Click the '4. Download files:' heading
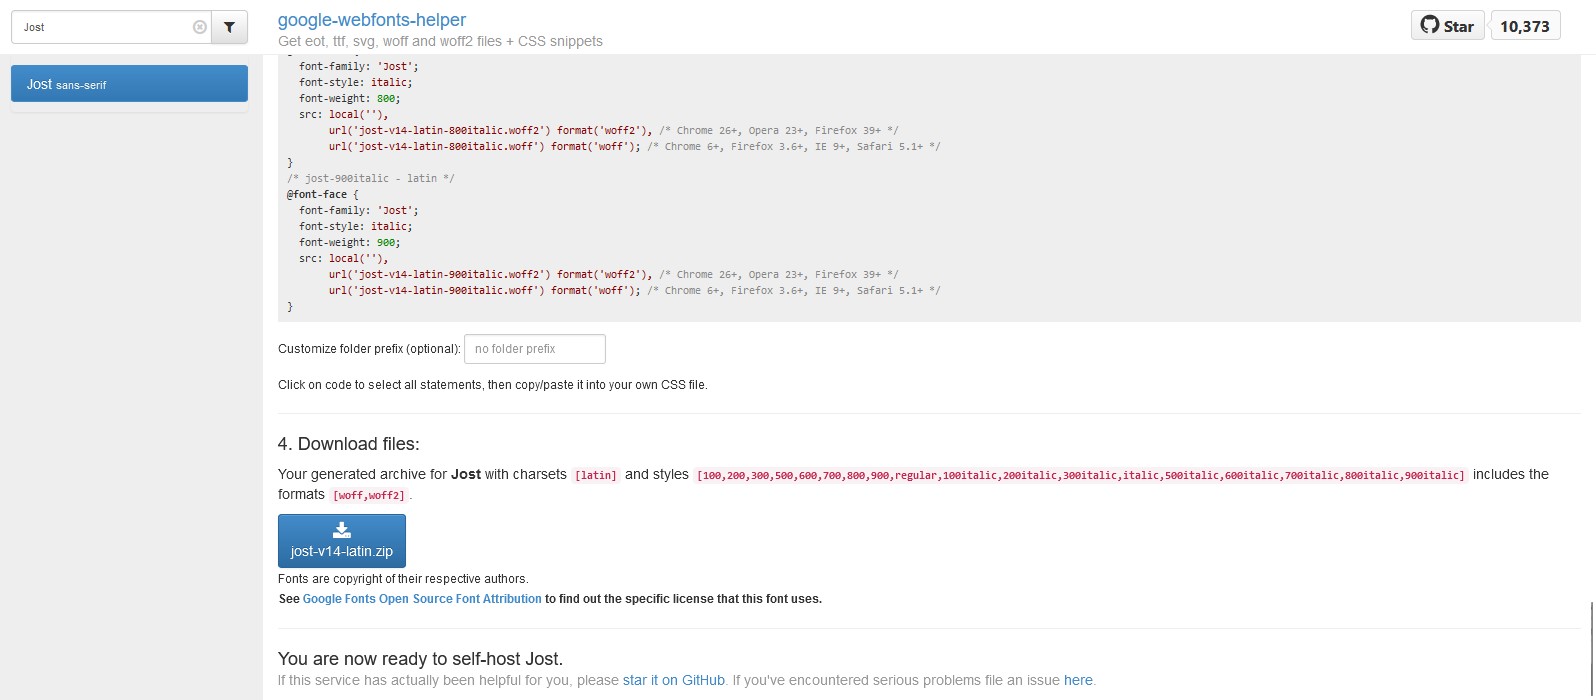 click(348, 444)
